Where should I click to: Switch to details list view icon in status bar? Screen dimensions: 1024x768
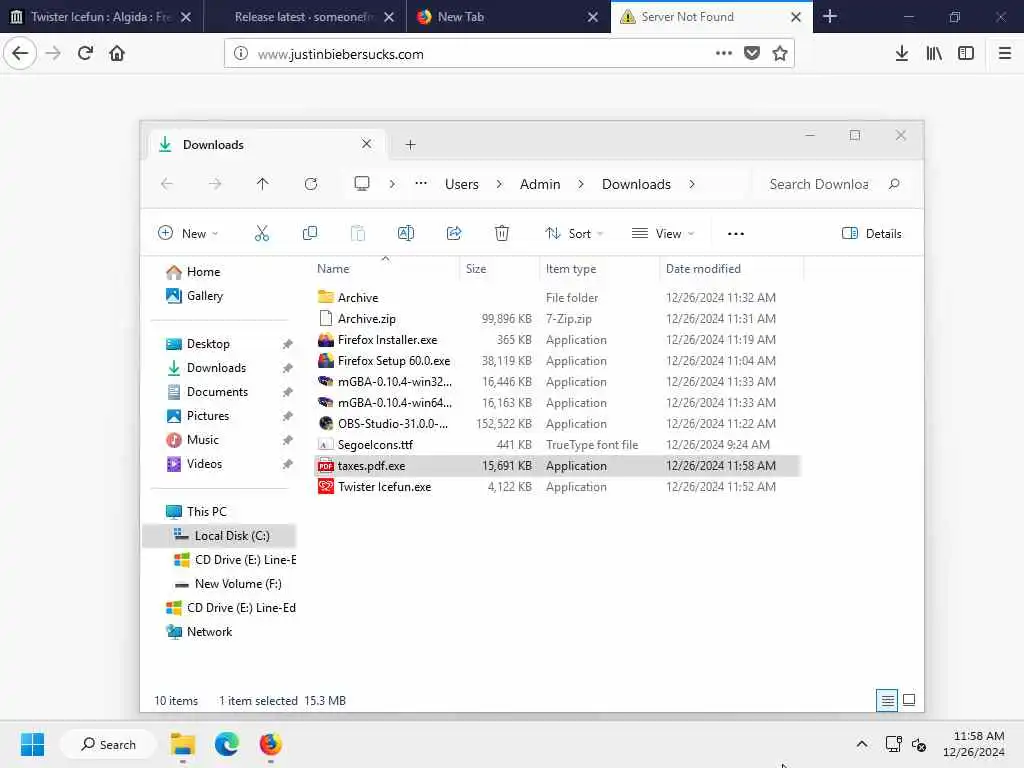(887, 701)
